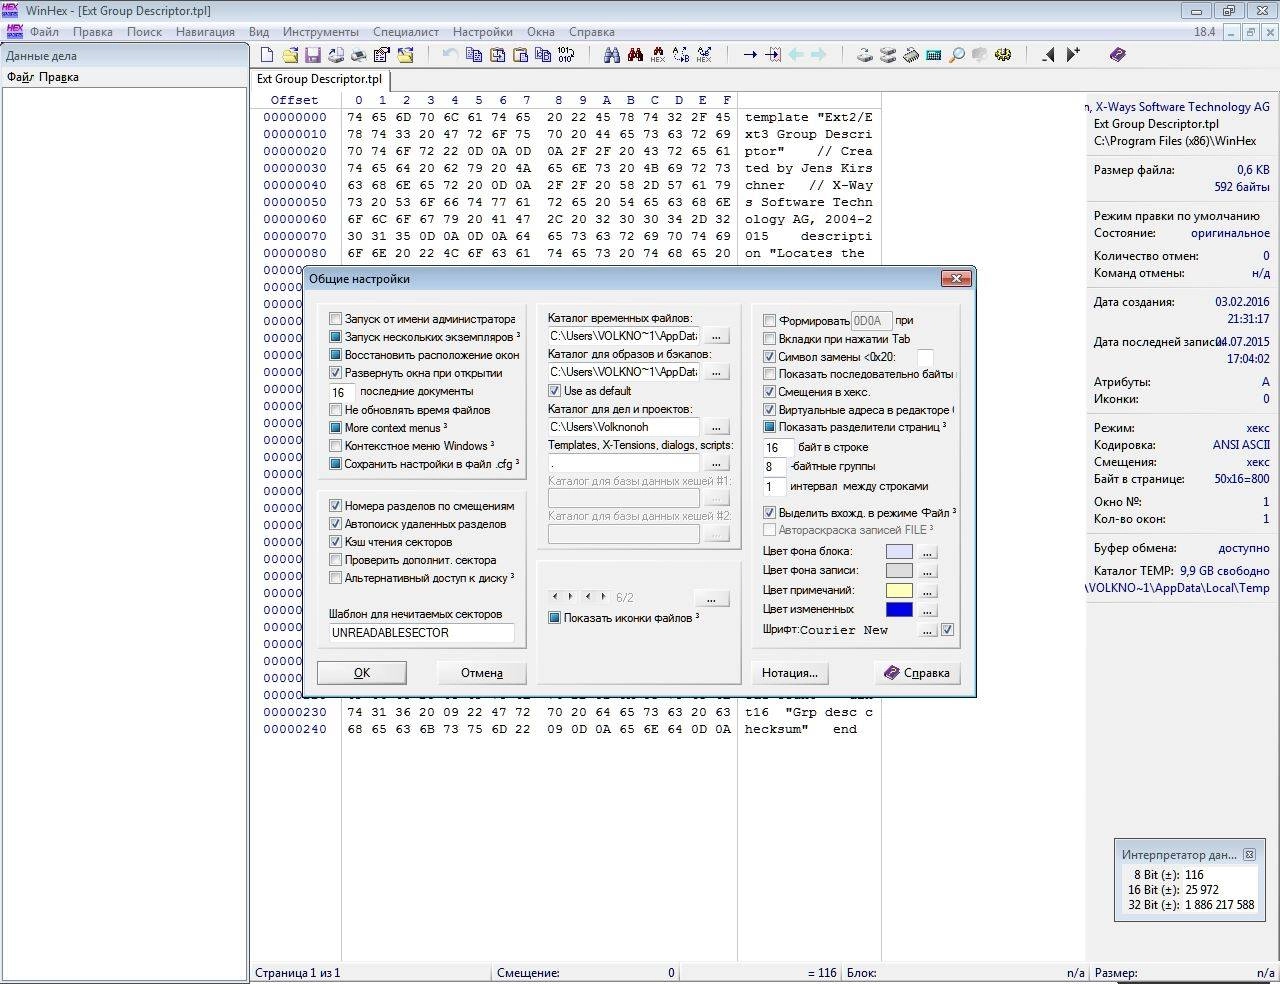This screenshot has width=1280, height=984.
Task: Click the purple Help book toolbar icon
Action: [1118, 55]
